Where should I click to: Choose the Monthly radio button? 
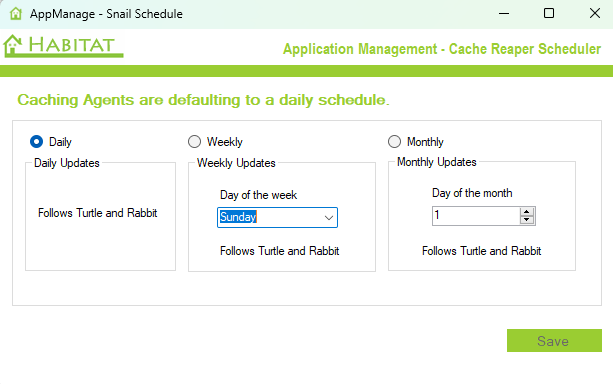click(394, 142)
